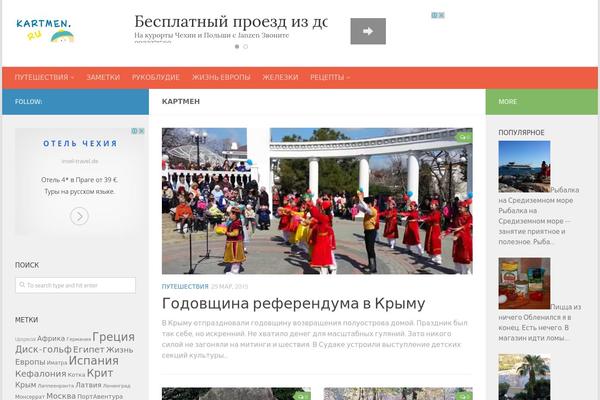The image size is (600, 400).
Task: Click comment icon on bottom-right post thumbnail
Action: pyautogui.click(x=464, y=396)
